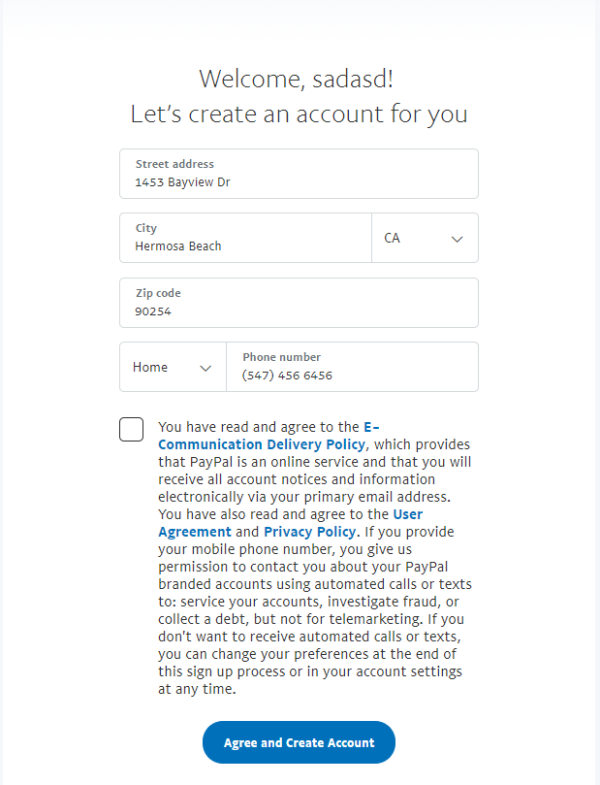Open the Home phone type dropdown
This screenshot has width=600, height=785.
tap(172, 367)
